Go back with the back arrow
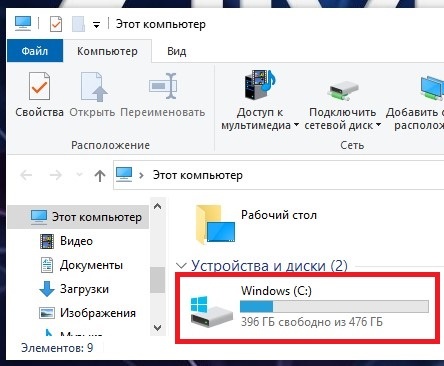This screenshot has height=366, width=444. (x=26, y=175)
